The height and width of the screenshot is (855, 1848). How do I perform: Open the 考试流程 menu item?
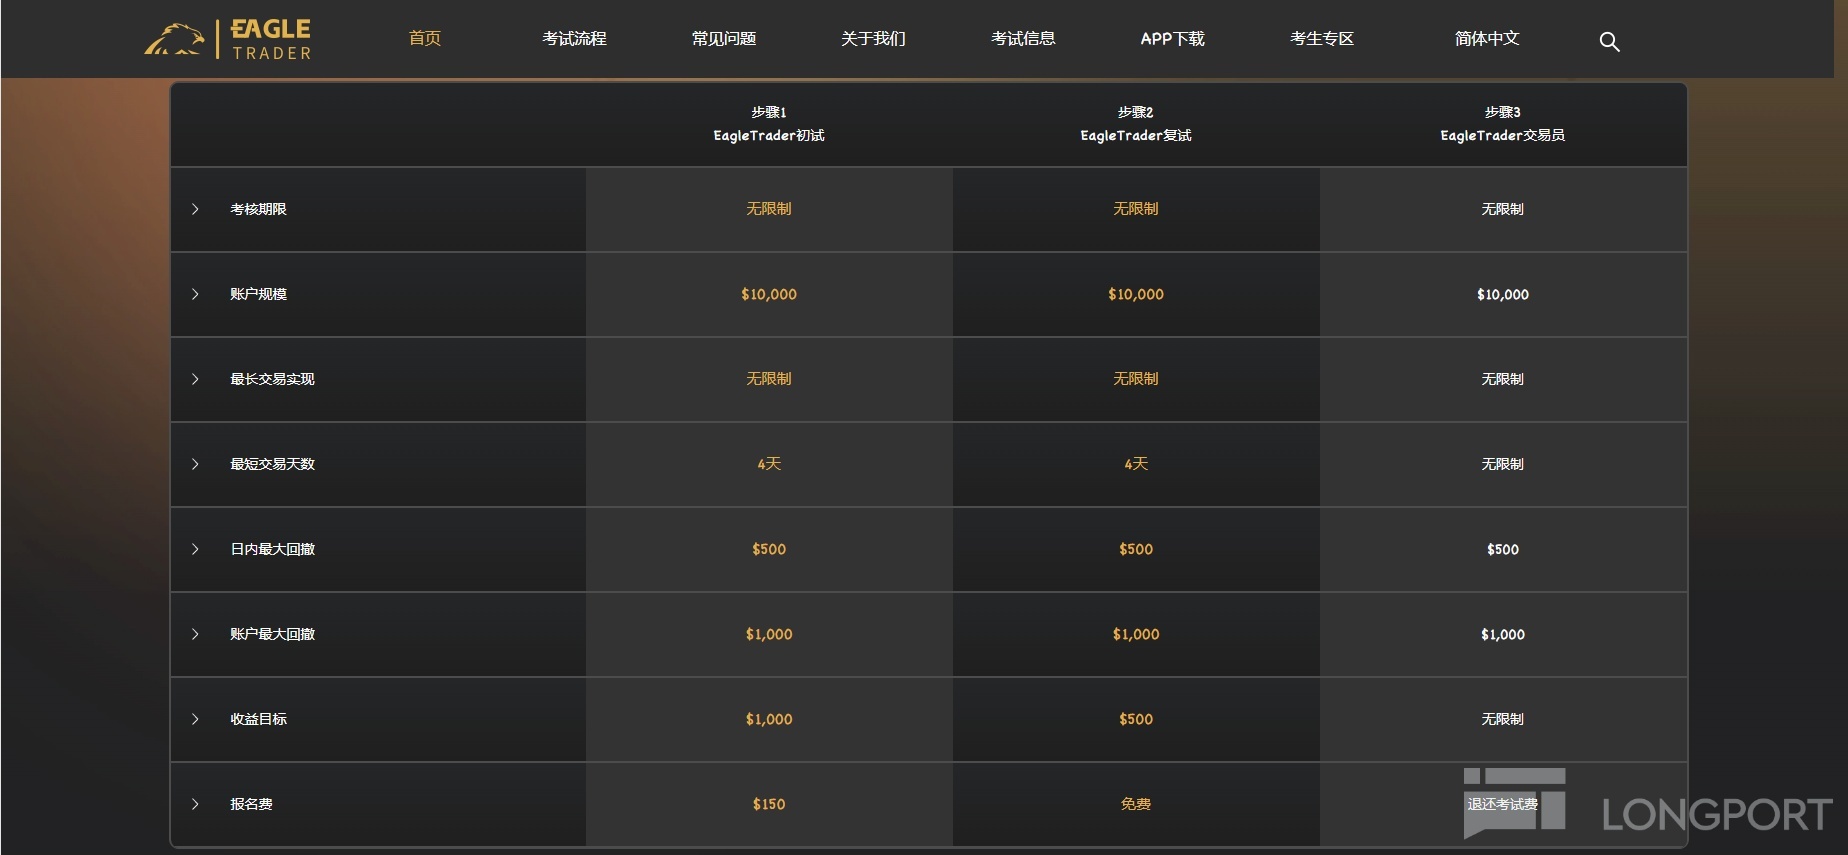tap(574, 38)
